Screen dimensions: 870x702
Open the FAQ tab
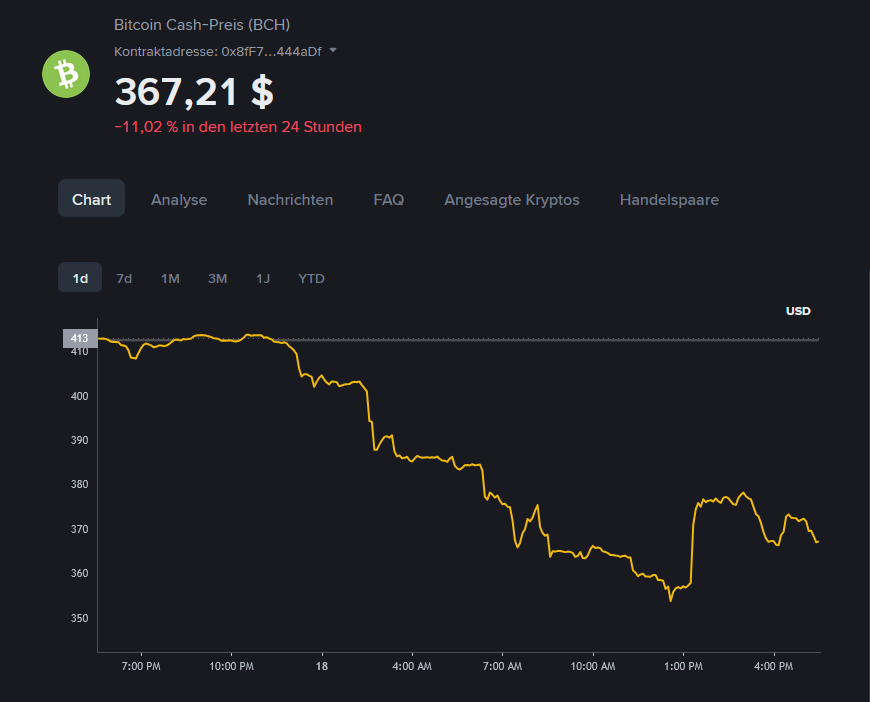point(388,200)
